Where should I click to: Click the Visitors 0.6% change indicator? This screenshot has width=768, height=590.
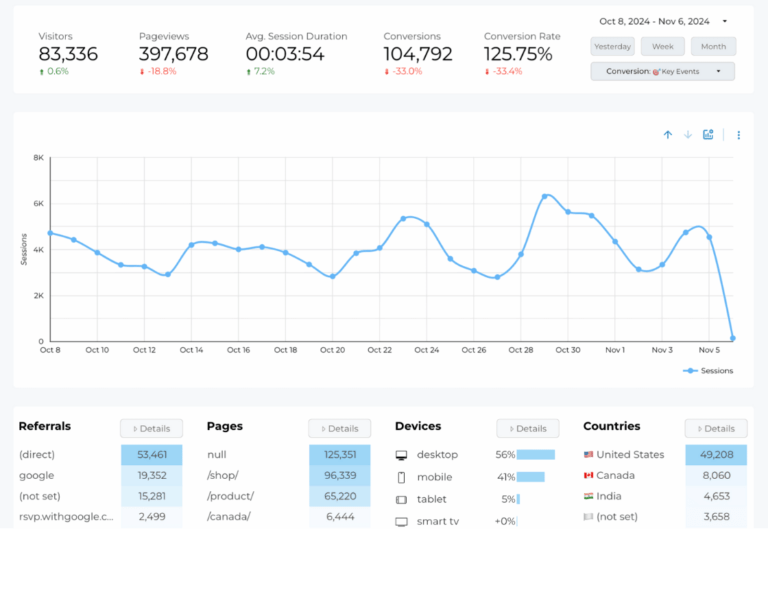pos(54,71)
